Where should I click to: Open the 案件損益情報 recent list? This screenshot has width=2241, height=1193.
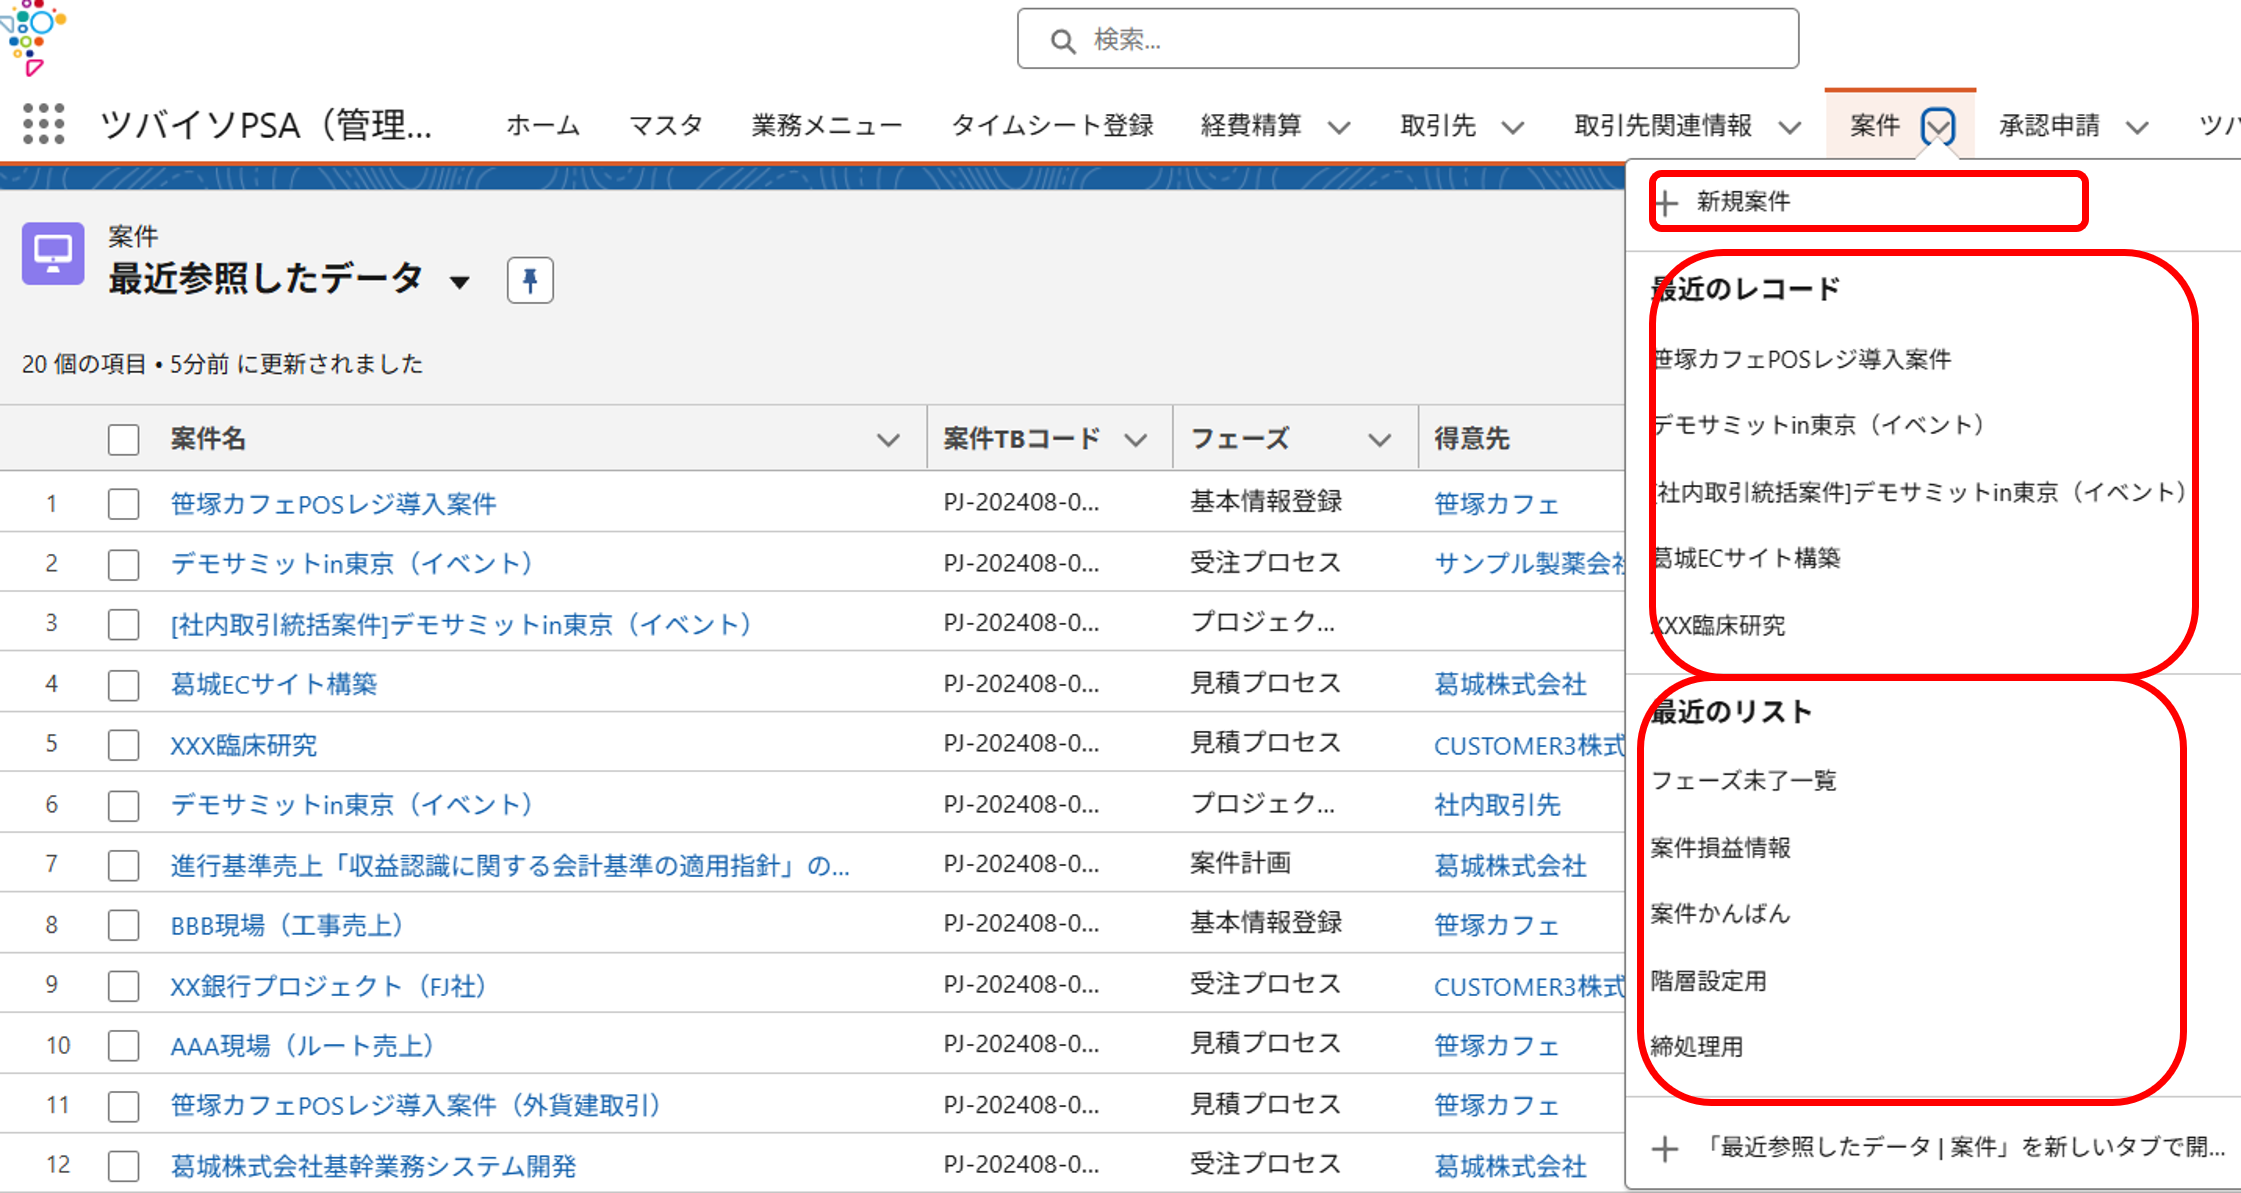point(1721,848)
